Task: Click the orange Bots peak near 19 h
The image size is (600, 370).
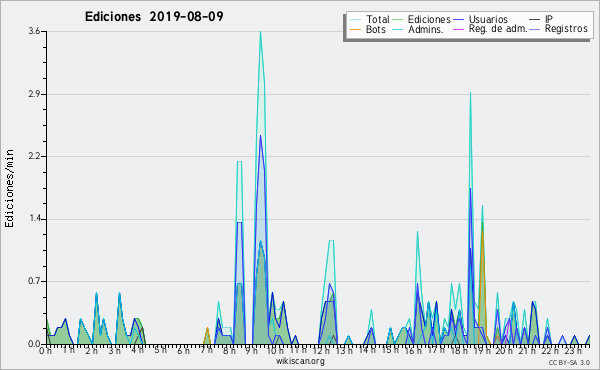Action: pyautogui.click(x=482, y=231)
